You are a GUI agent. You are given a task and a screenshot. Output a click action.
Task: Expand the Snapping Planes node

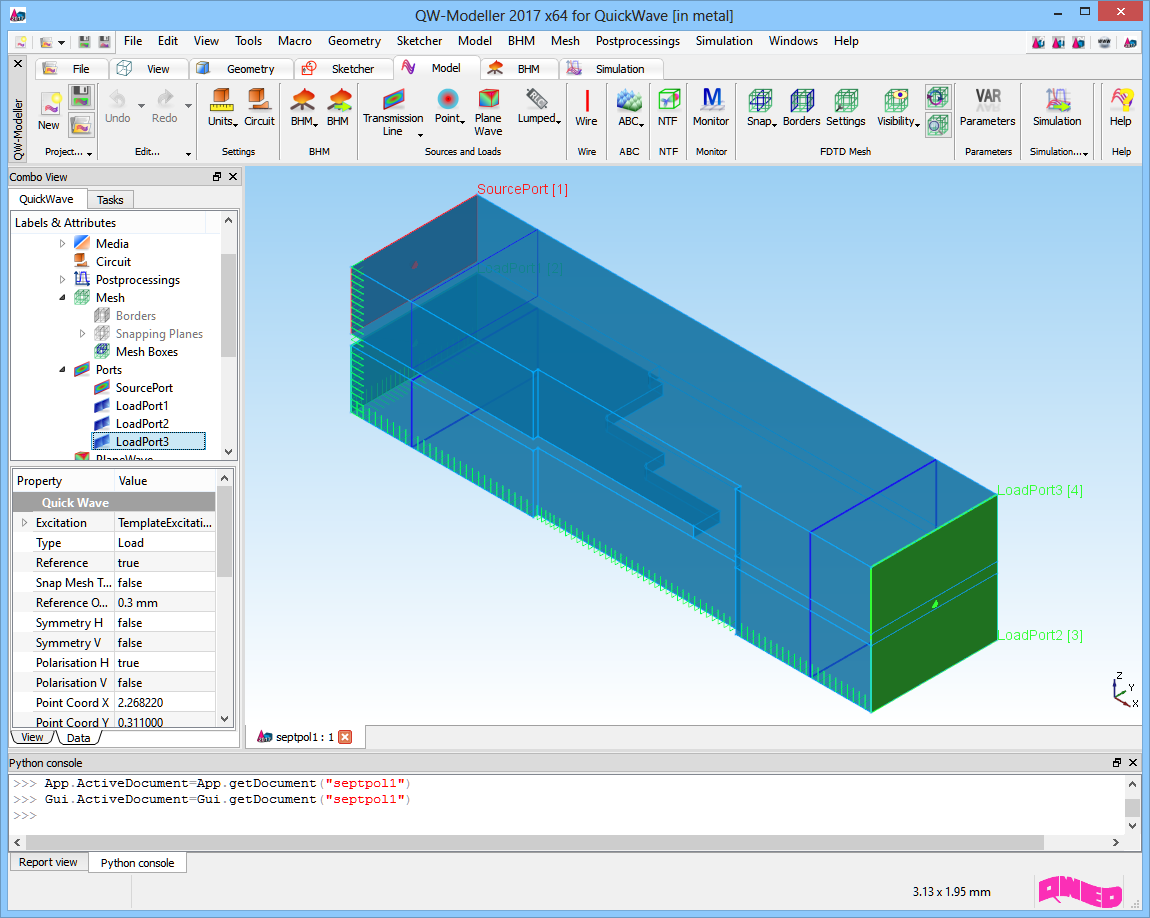point(82,334)
